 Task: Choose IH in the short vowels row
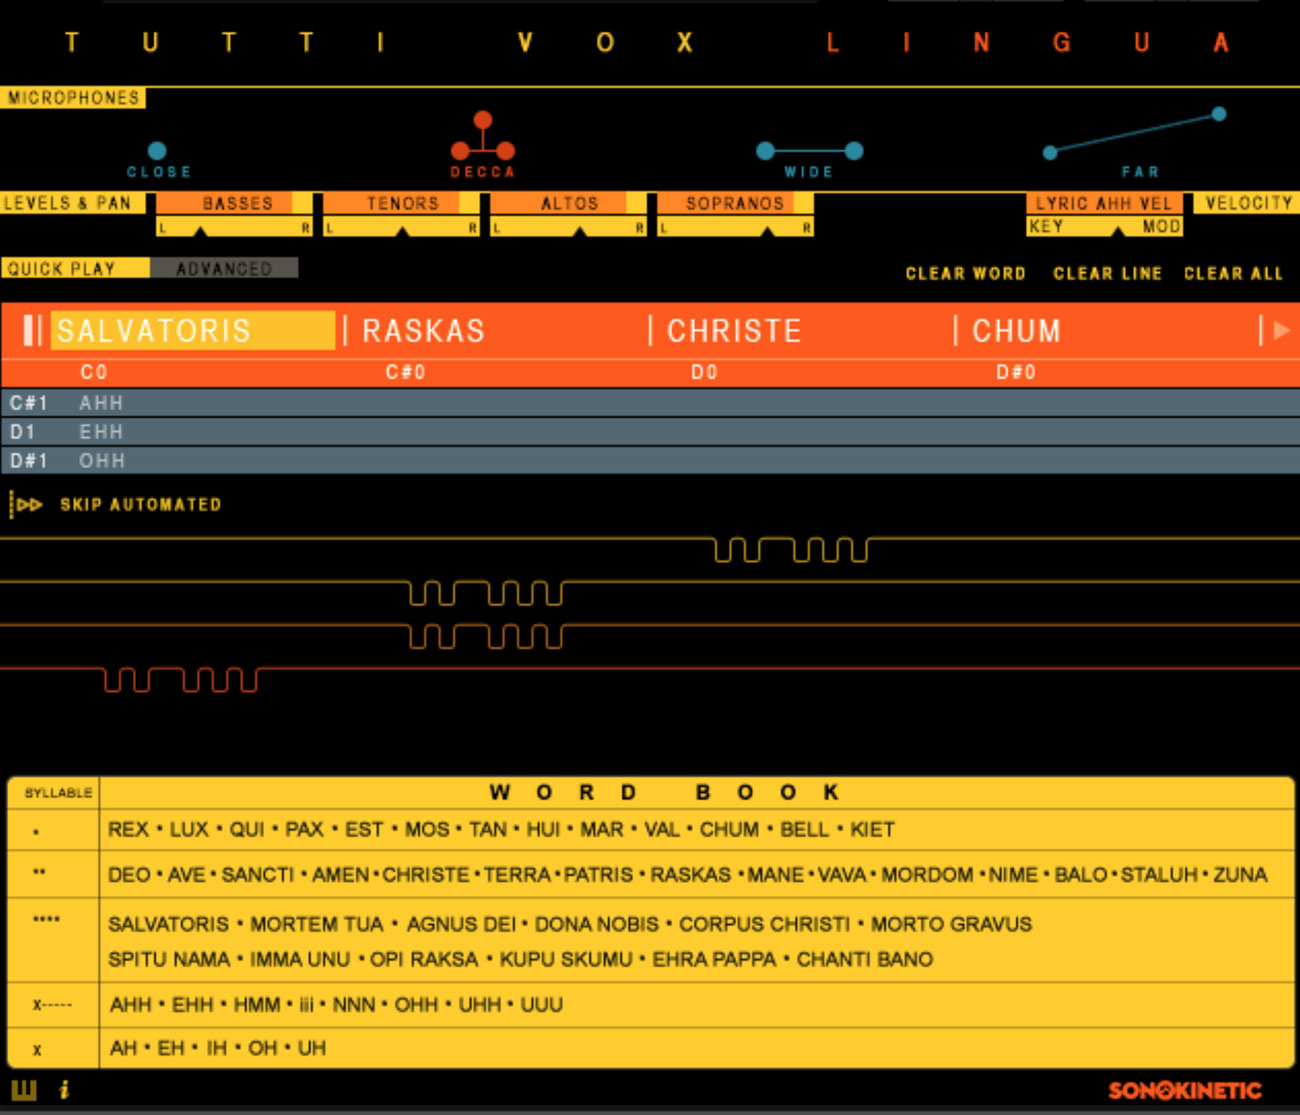pos(216,1048)
